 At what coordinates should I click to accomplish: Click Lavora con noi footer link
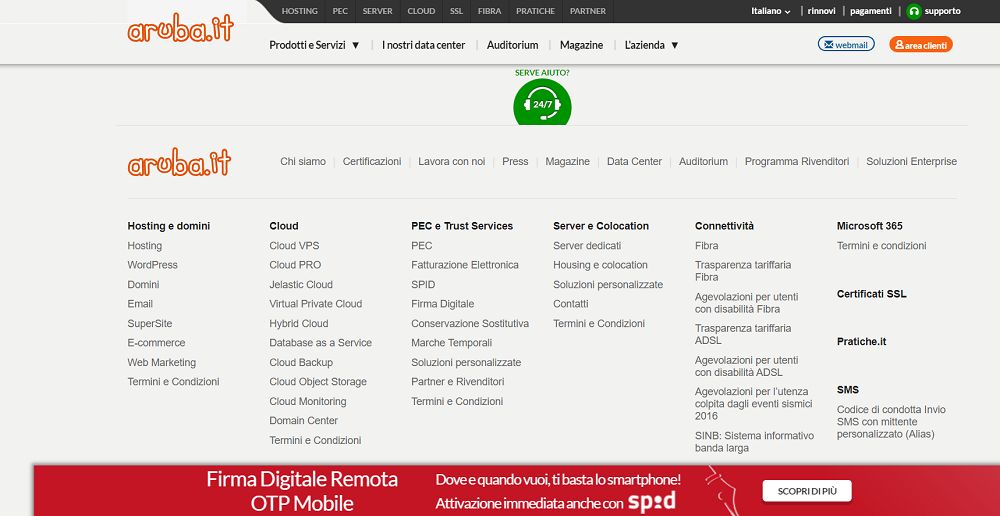pos(452,162)
